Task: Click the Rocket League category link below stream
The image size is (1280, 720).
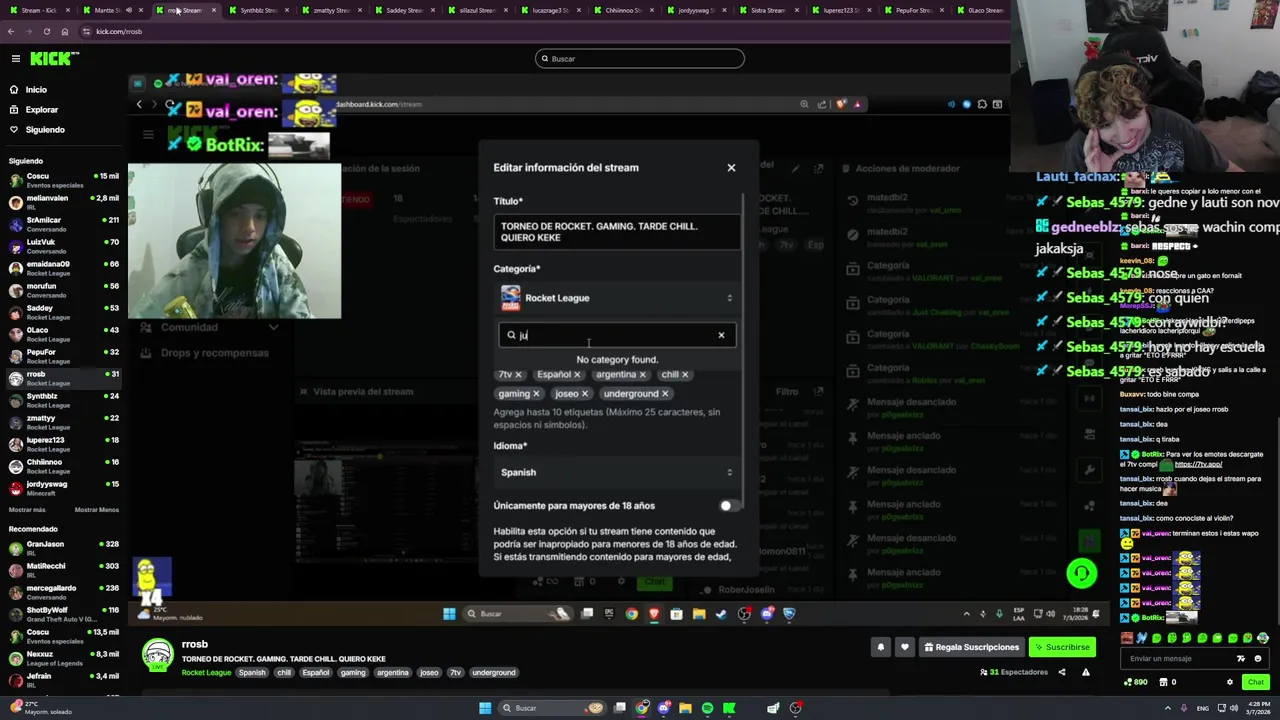Action: 206,673
